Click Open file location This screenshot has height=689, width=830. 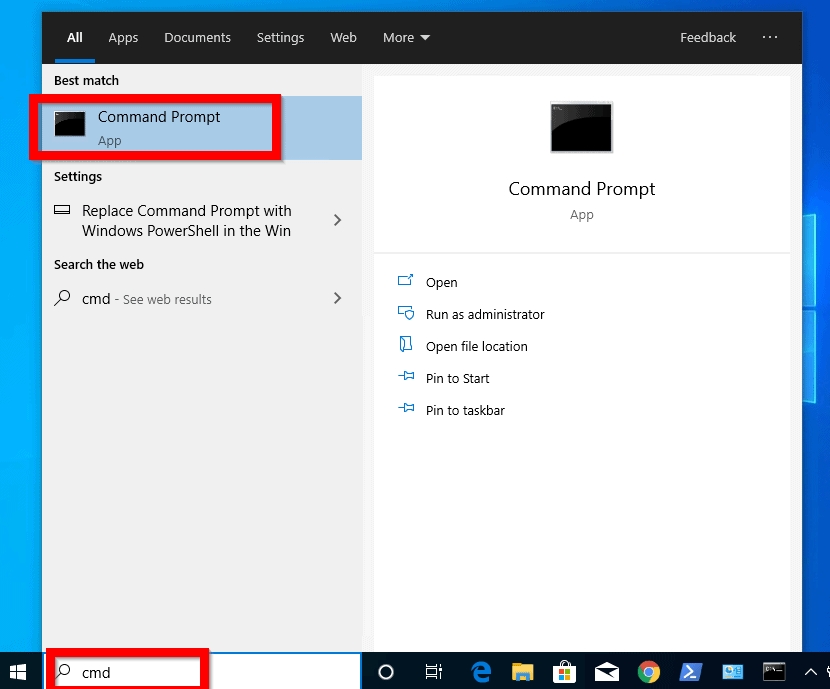(476, 346)
